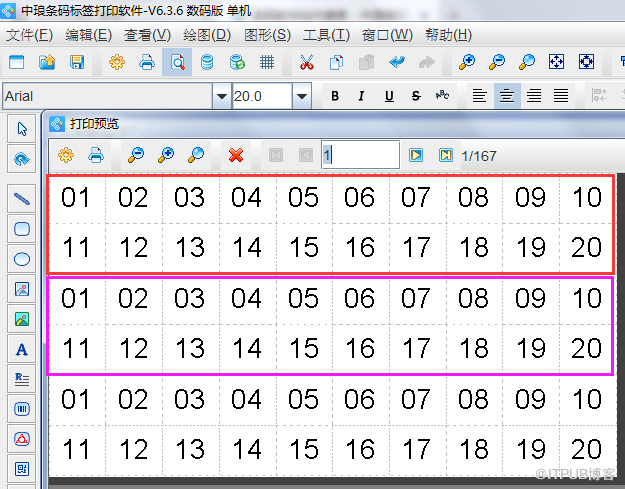Toggle italic formatting
Screen dimensions: 625x489
click(x=362, y=96)
